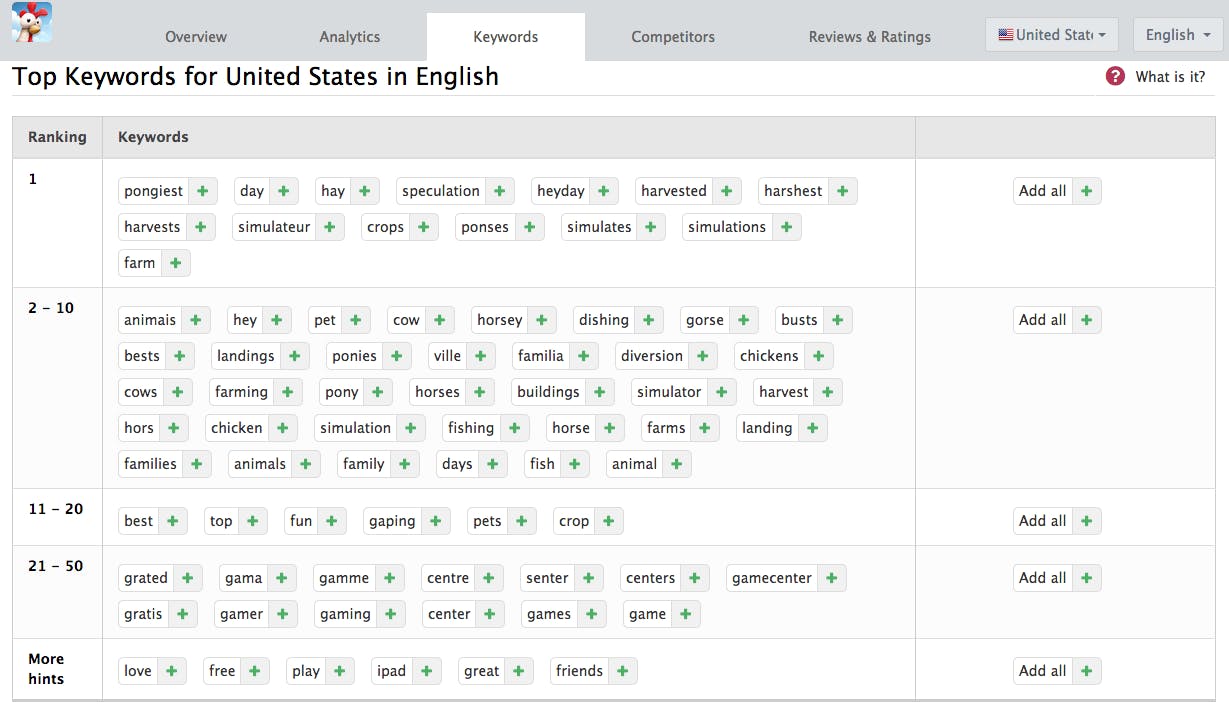Screen dimensions: 1229x714
Task: Click the red question mark help icon
Action: pos(1115,76)
